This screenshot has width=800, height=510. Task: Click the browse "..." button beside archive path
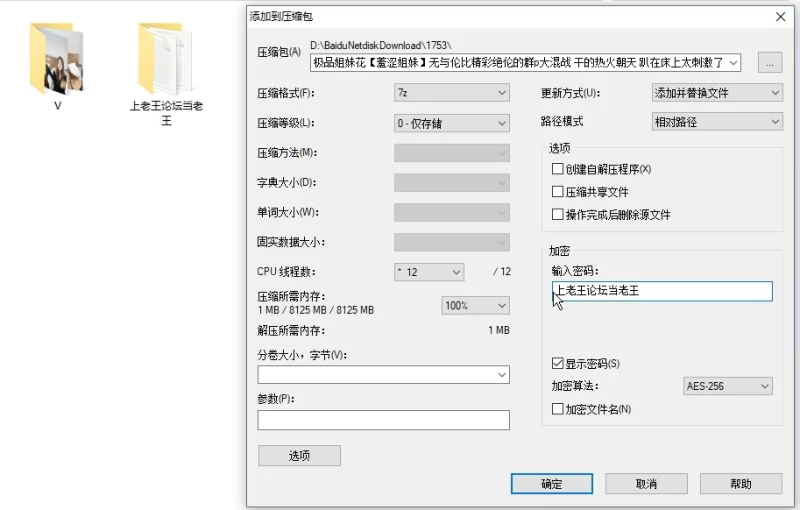pyautogui.click(x=770, y=63)
